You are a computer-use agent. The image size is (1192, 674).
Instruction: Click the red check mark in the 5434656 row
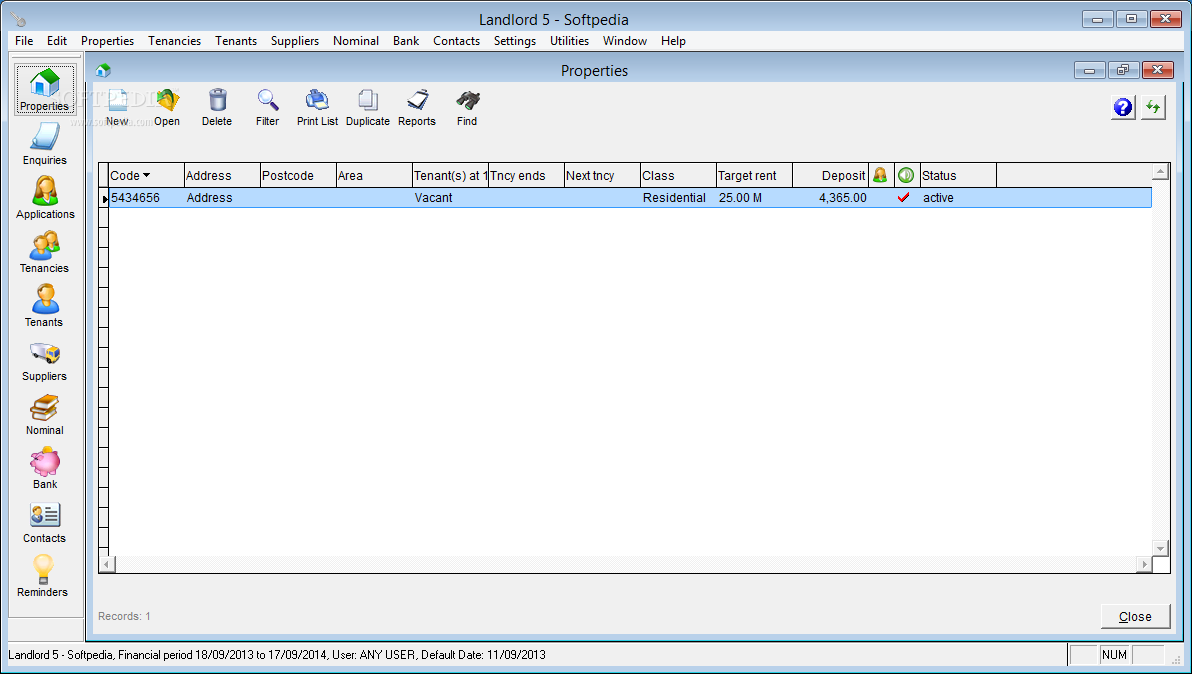point(903,198)
